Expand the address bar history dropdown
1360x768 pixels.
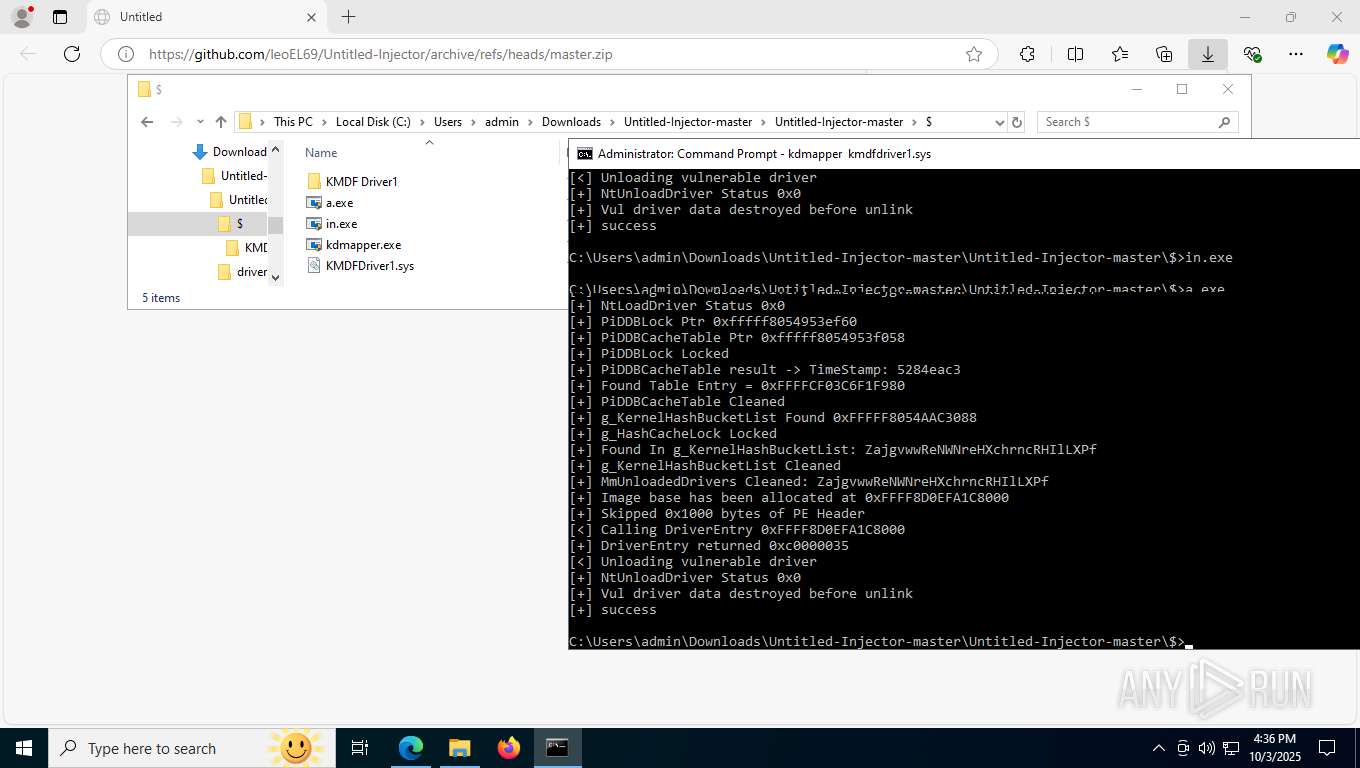coord(999,122)
